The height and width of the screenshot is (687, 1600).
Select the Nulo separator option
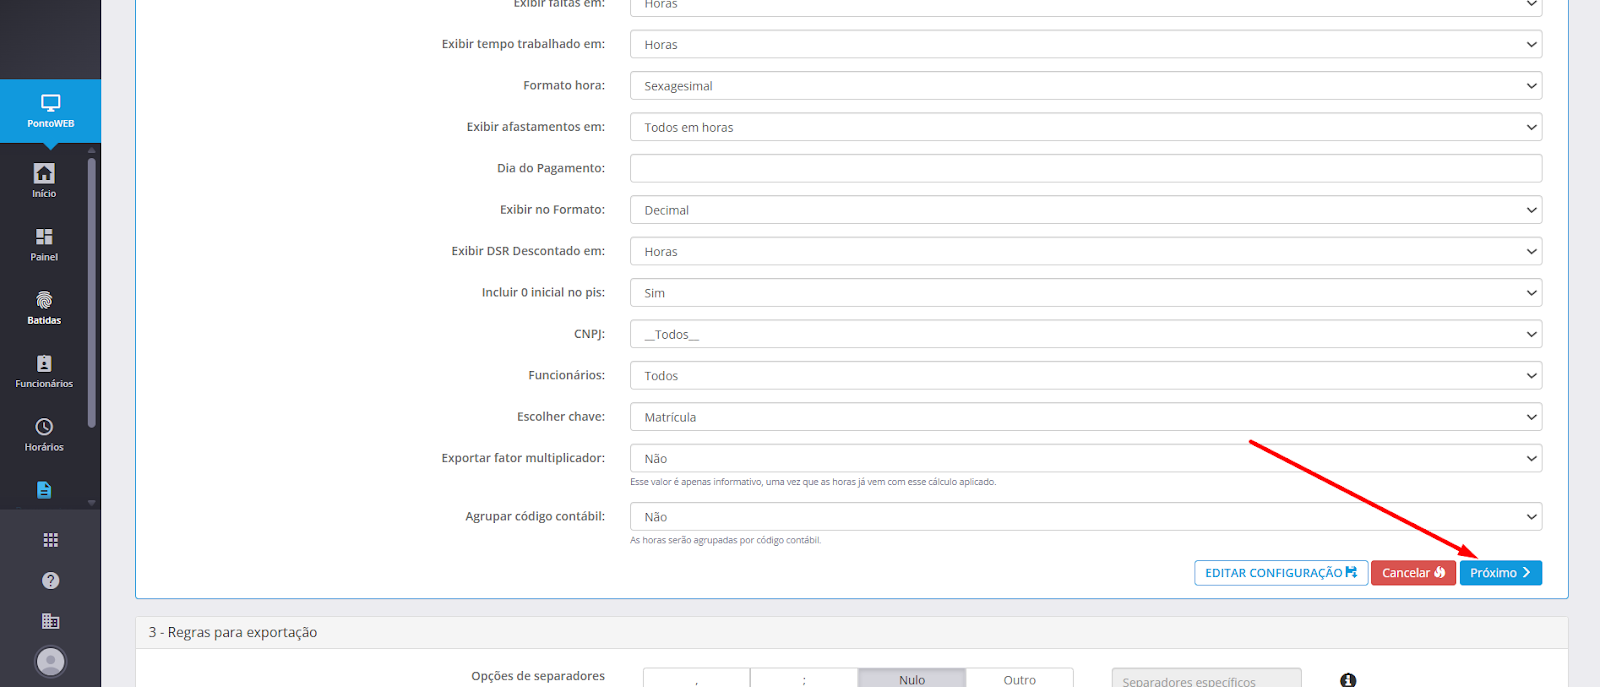(912, 678)
